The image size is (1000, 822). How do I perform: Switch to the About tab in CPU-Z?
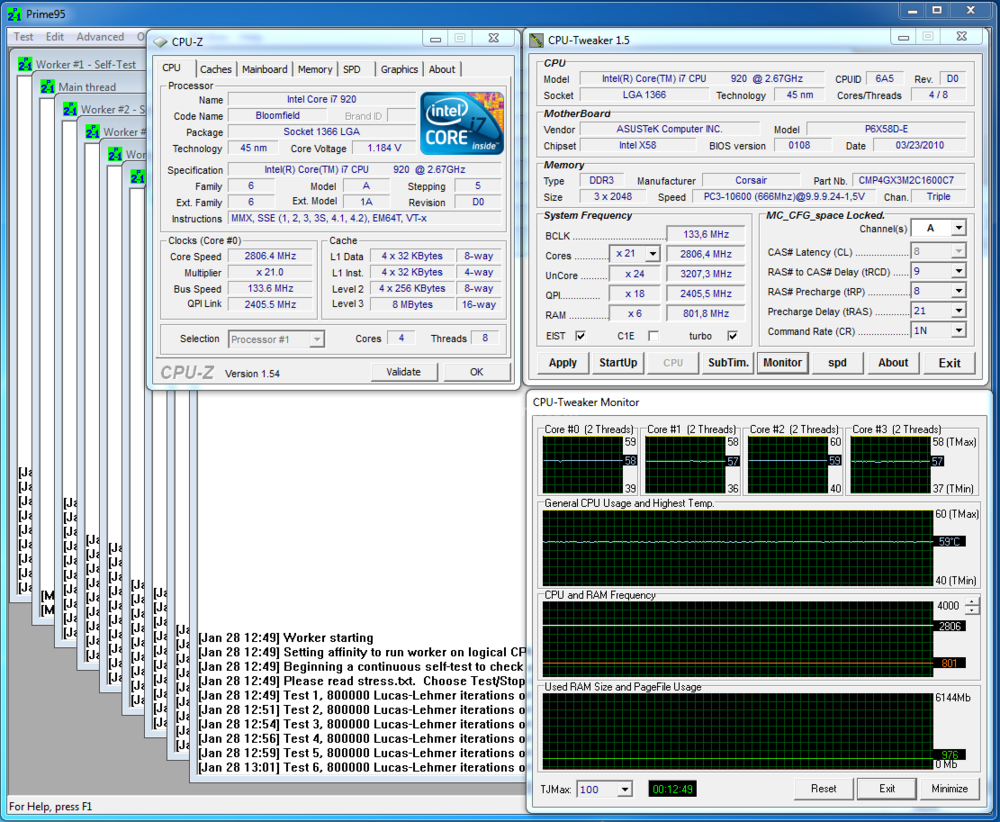tap(442, 70)
